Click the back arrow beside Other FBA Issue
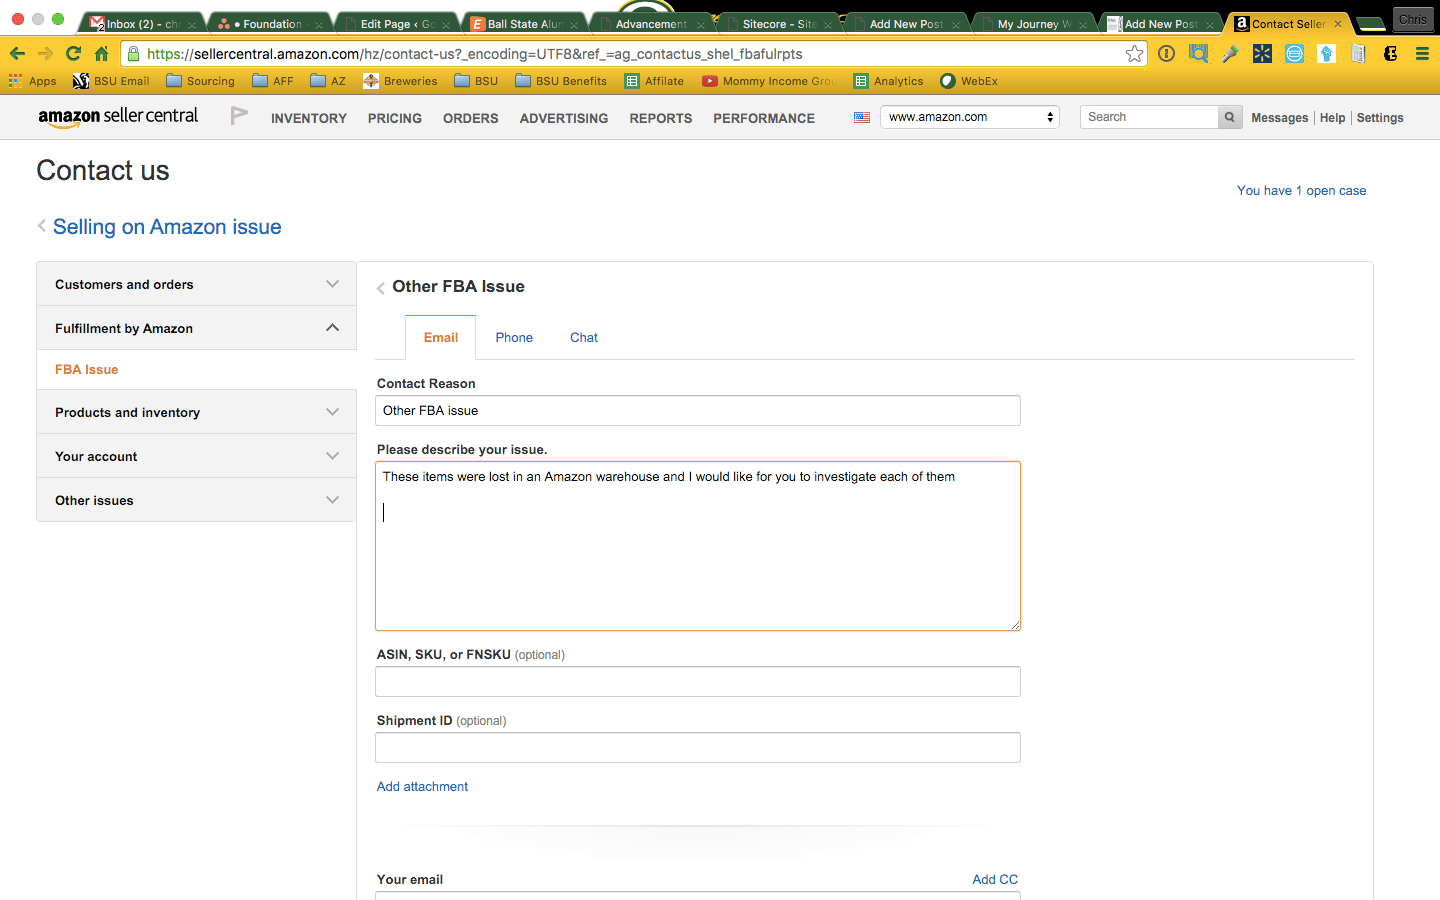The width and height of the screenshot is (1440, 900). tap(381, 288)
